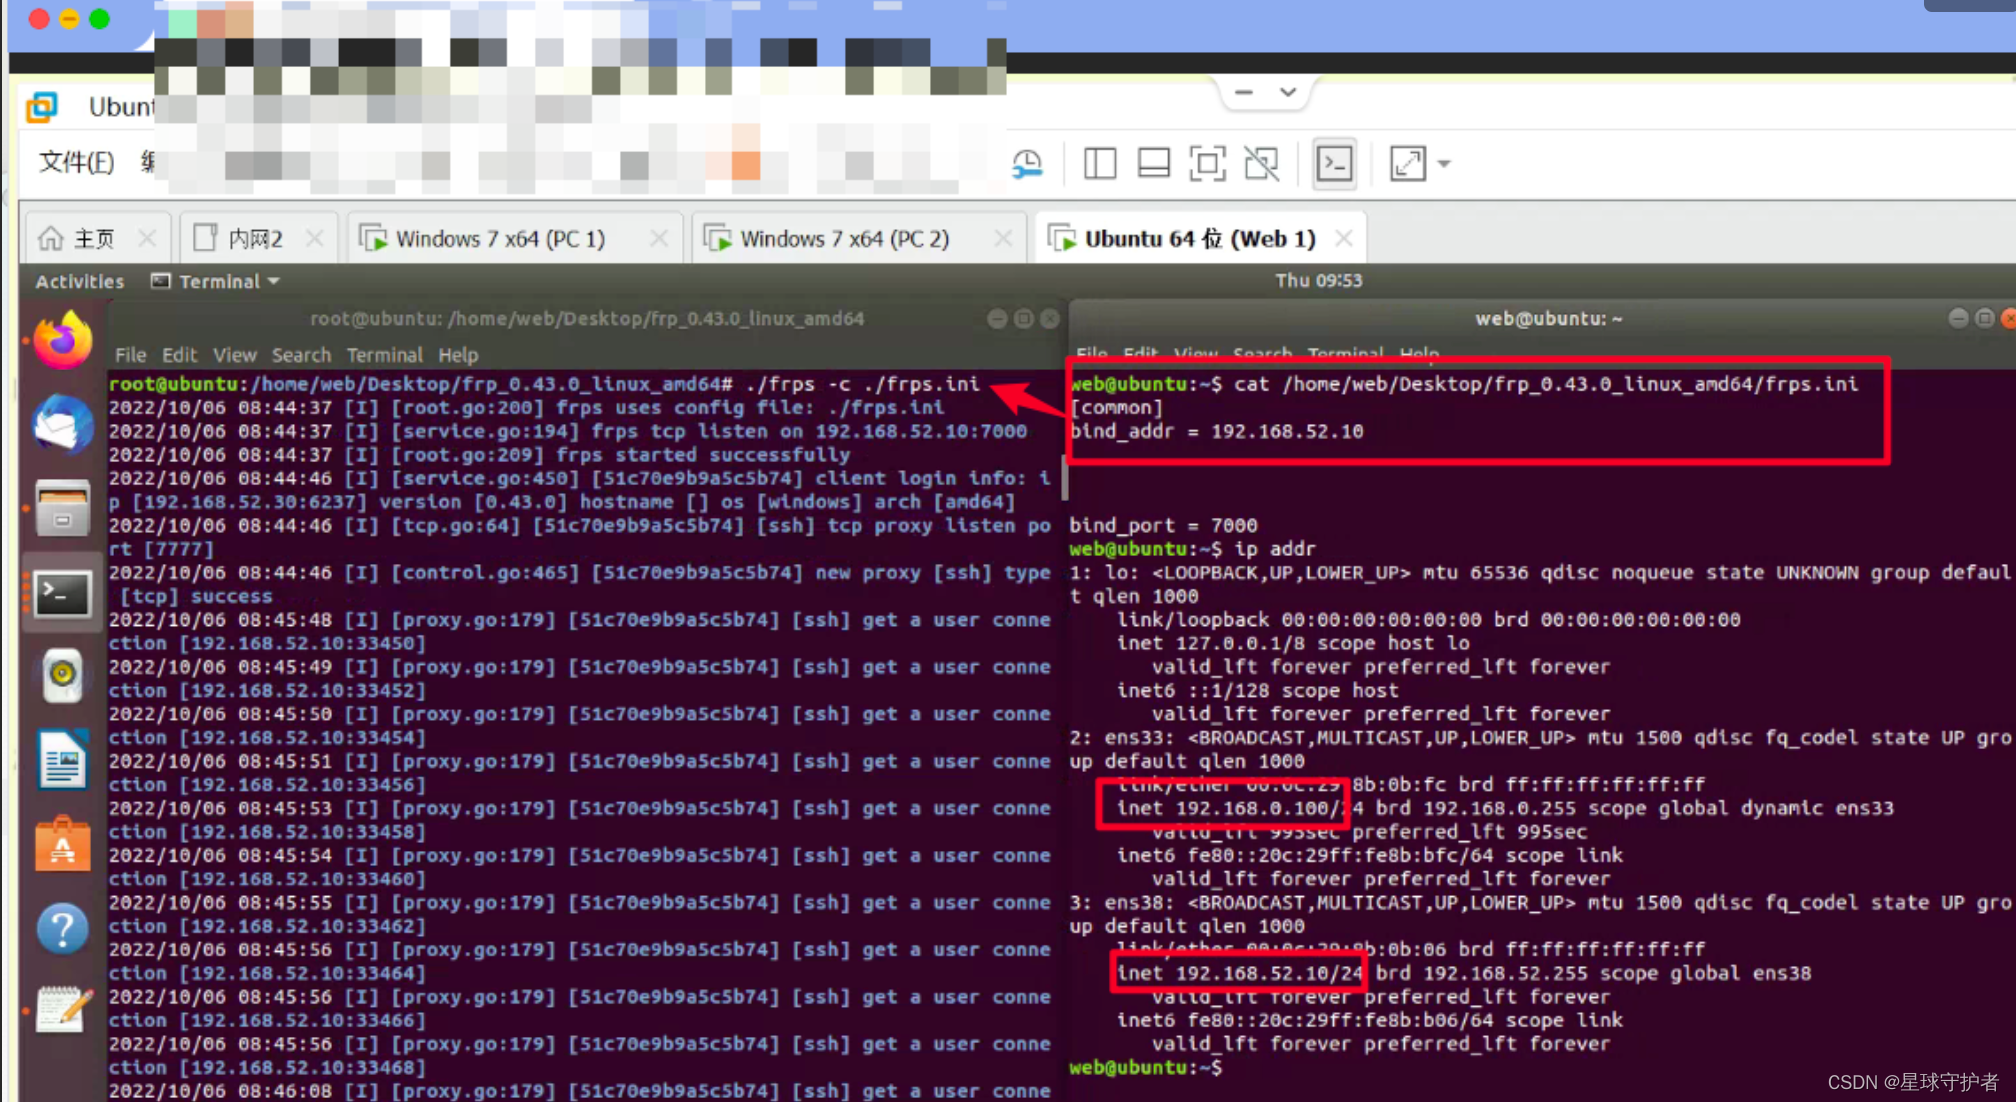
Task: Switch to the Windows 7 x64 (PC 1) tab
Action: pos(500,239)
